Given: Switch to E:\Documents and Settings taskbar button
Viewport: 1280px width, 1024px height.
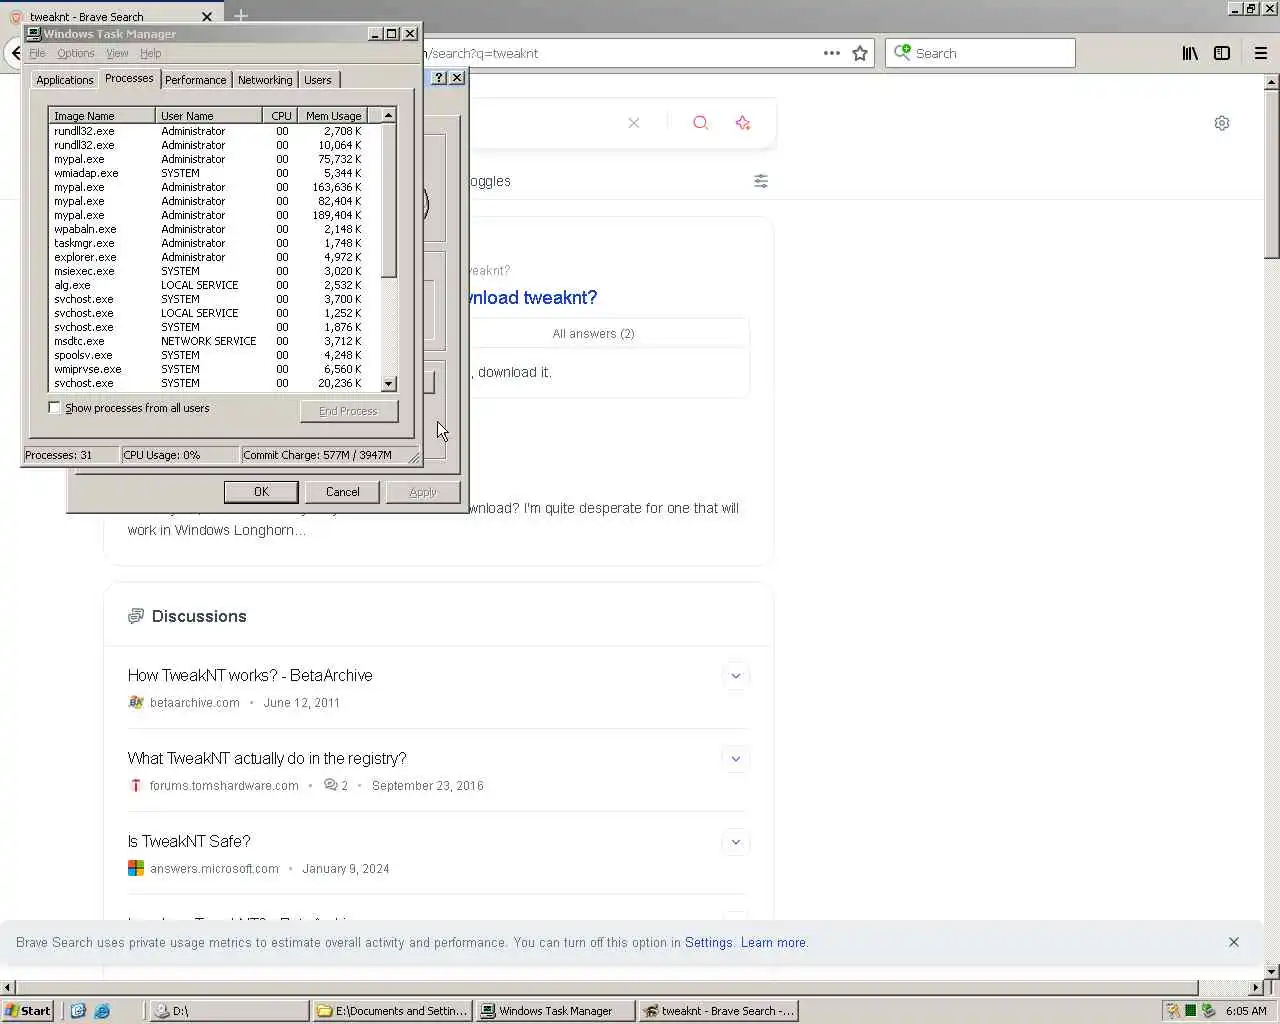Looking at the screenshot, I should pyautogui.click(x=392, y=1011).
